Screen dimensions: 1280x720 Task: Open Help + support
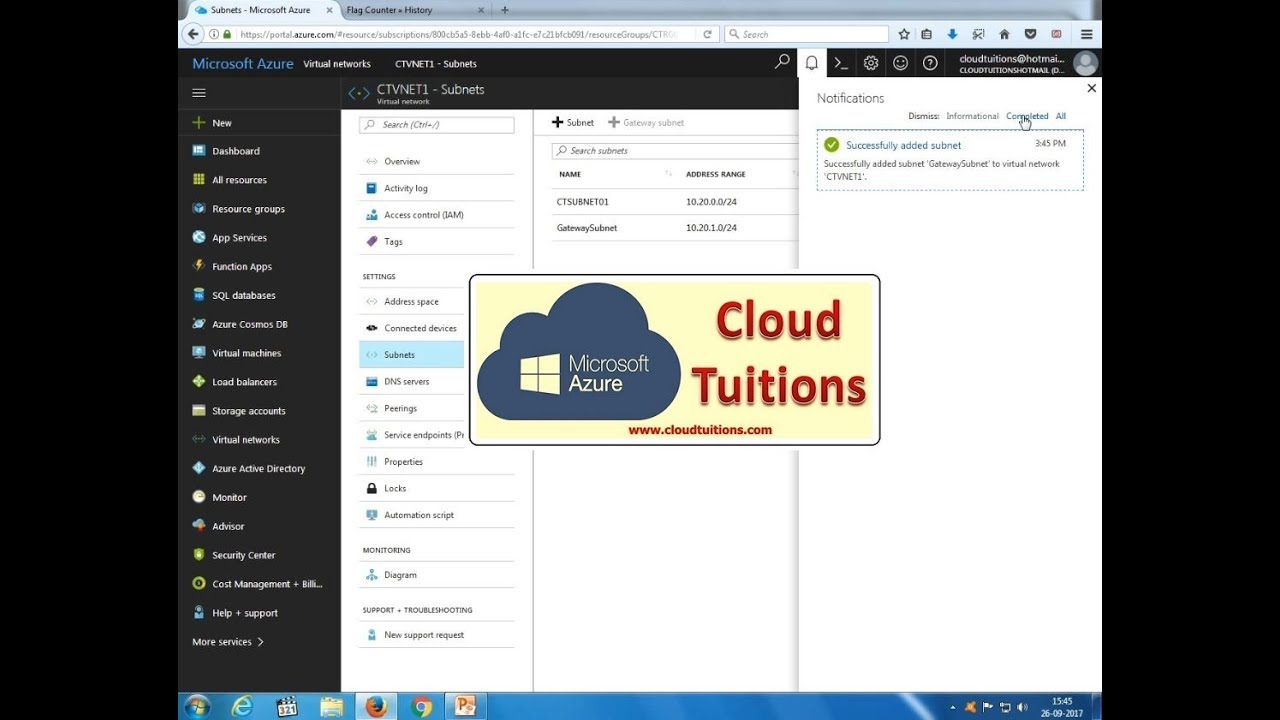(244, 613)
